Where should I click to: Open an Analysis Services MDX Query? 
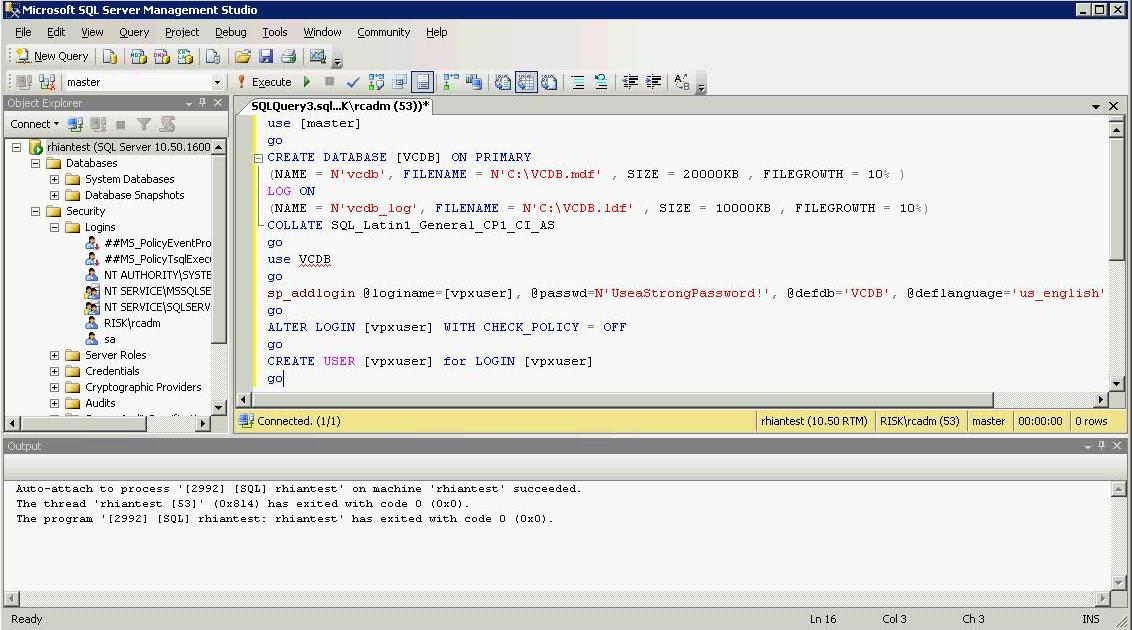coord(139,56)
